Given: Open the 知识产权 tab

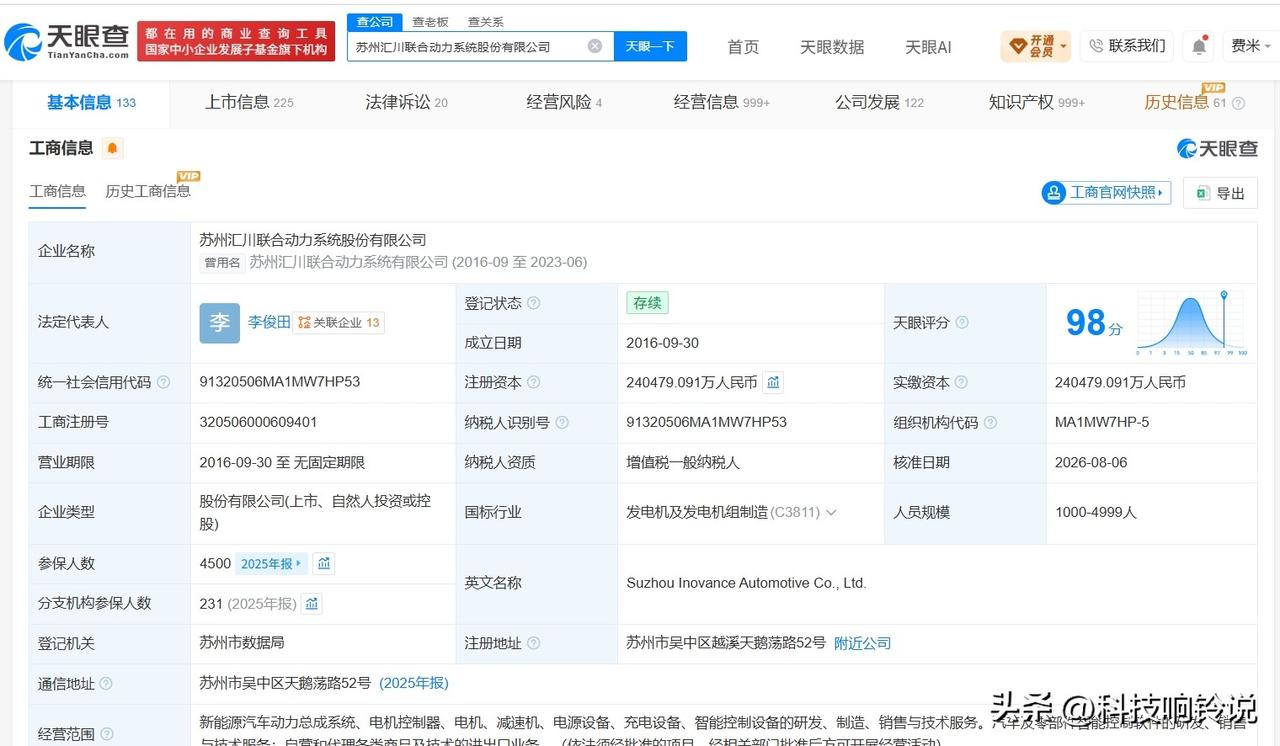Looking at the screenshot, I should (1037, 102).
